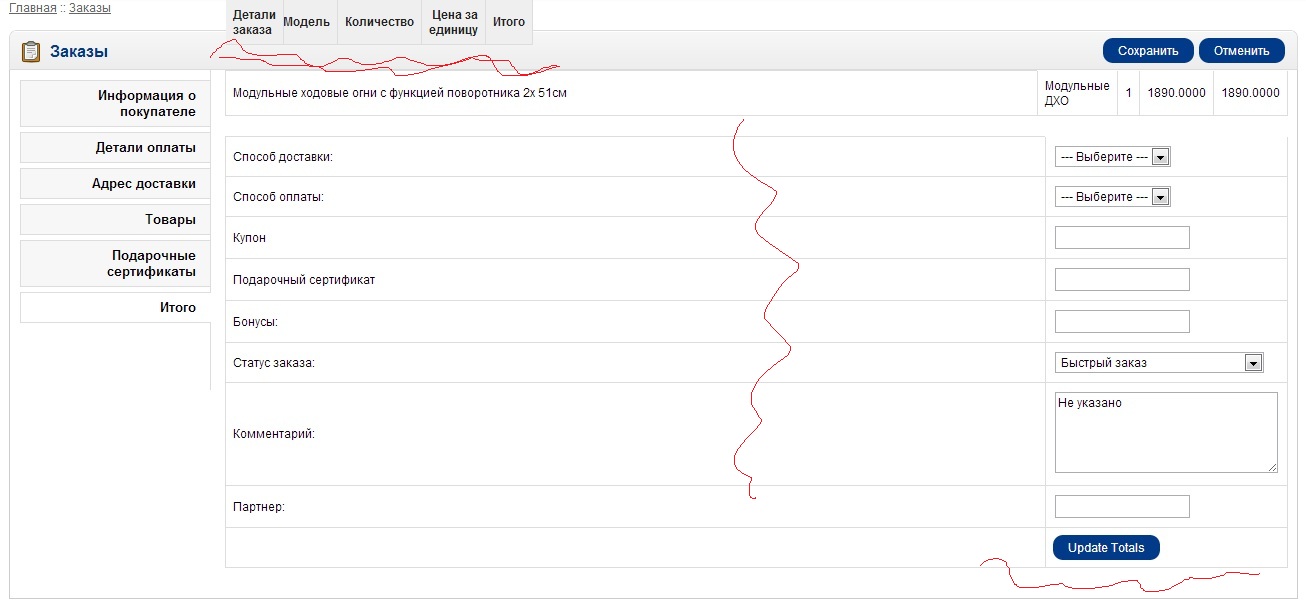Switch to Адрес доставки tab
The image size is (1306, 606).
pos(115,183)
